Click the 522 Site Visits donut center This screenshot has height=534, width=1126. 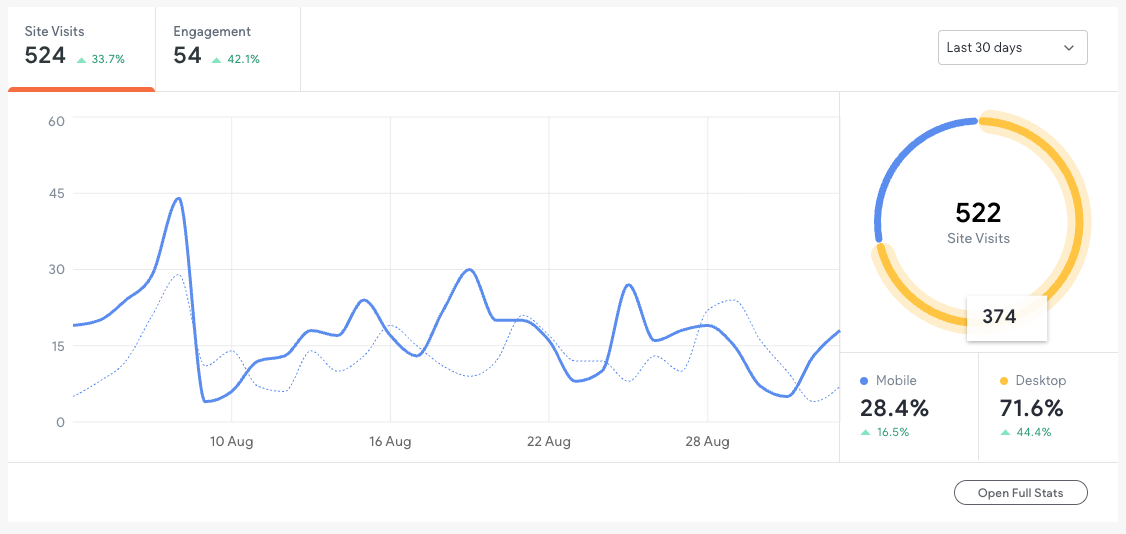(978, 222)
